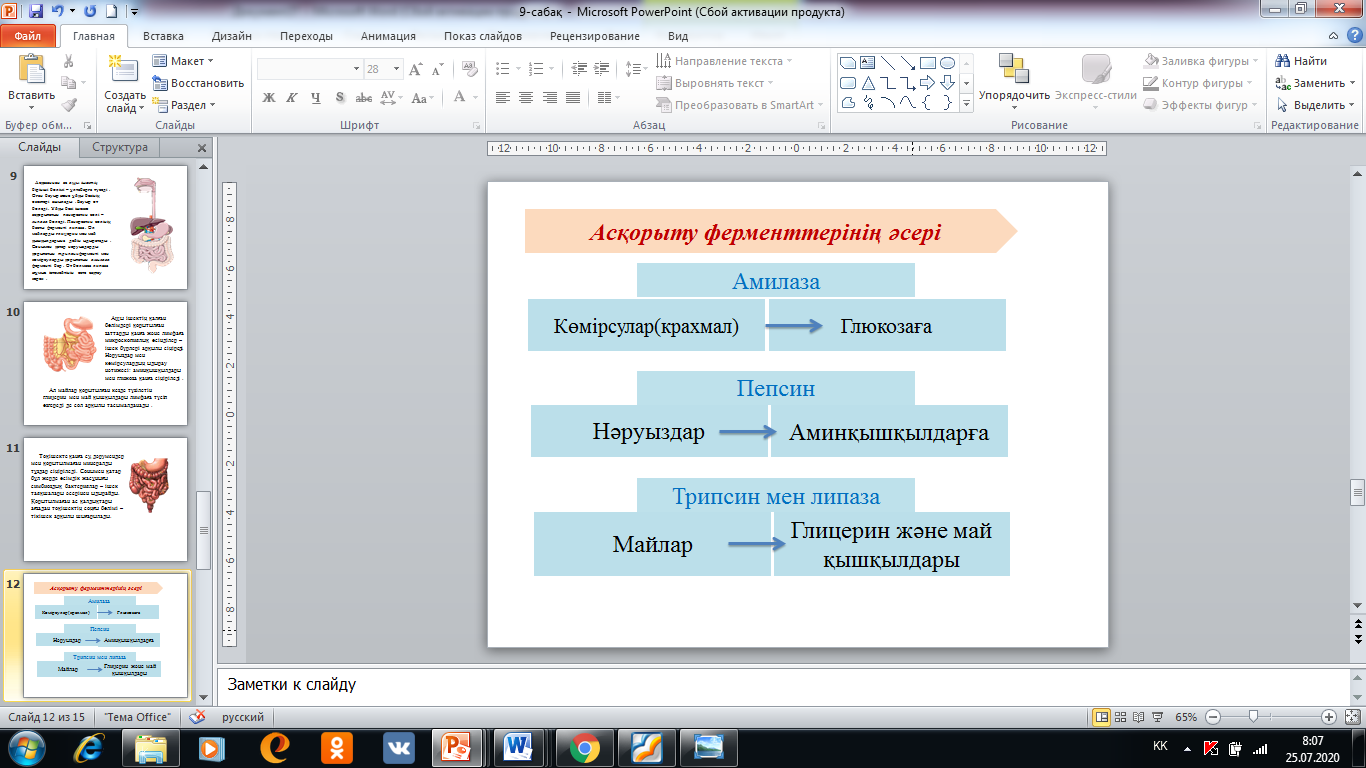Open the Вставка ribbon tab

click(x=163, y=36)
